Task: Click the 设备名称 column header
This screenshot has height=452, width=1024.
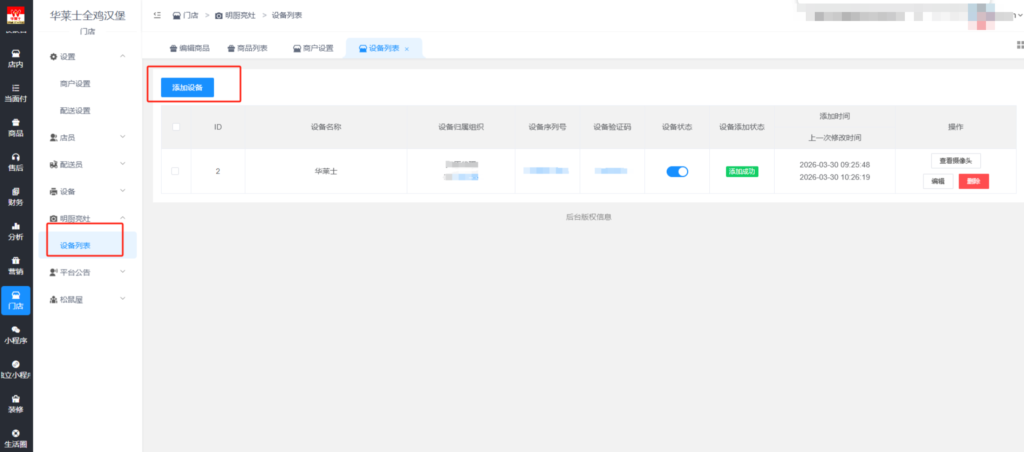Action: tap(326, 127)
